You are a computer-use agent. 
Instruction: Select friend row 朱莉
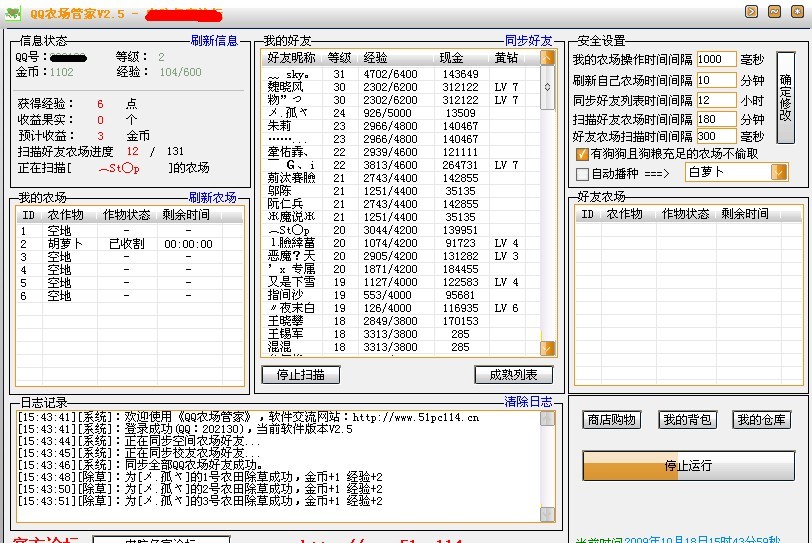[x=401, y=126]
